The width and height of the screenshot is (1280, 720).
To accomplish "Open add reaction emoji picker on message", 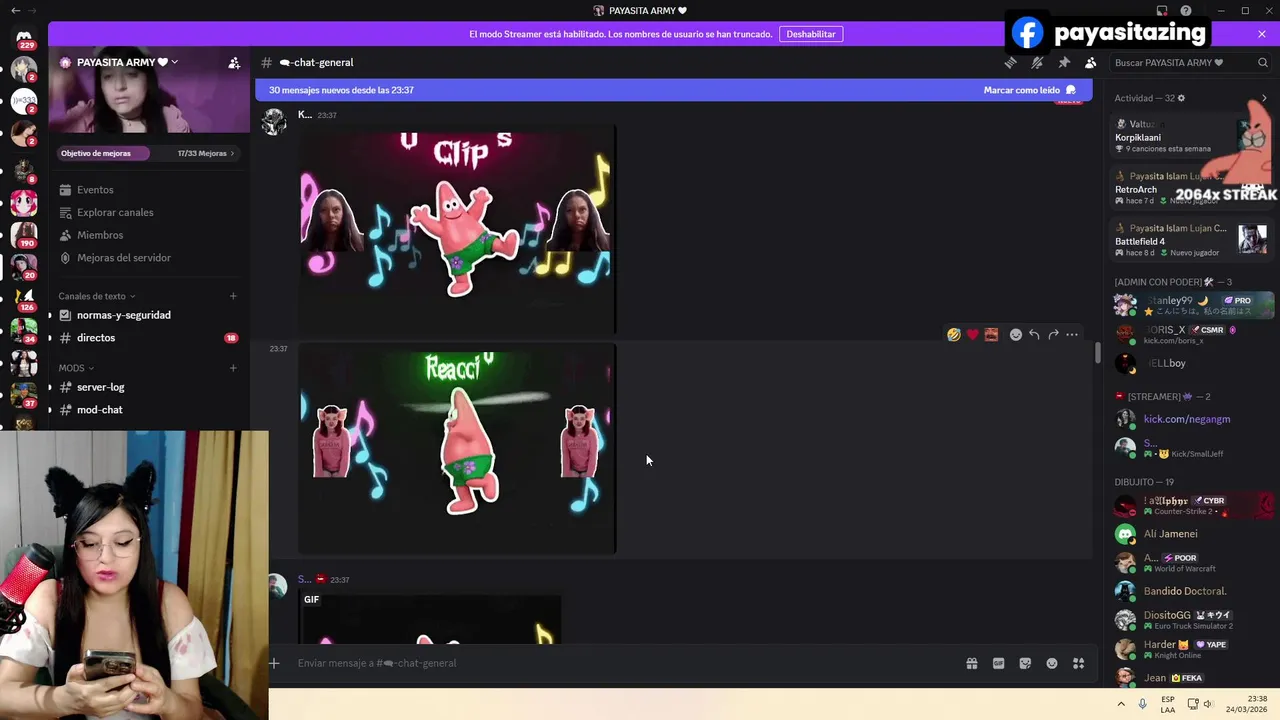I will pyautogui.click(x=1016, y=335).
